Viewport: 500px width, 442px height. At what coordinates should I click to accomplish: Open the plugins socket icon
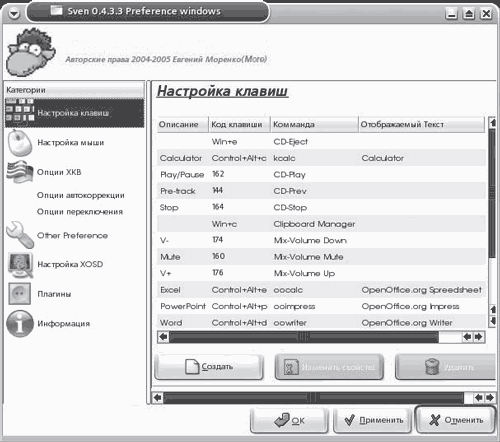[20, 294]
